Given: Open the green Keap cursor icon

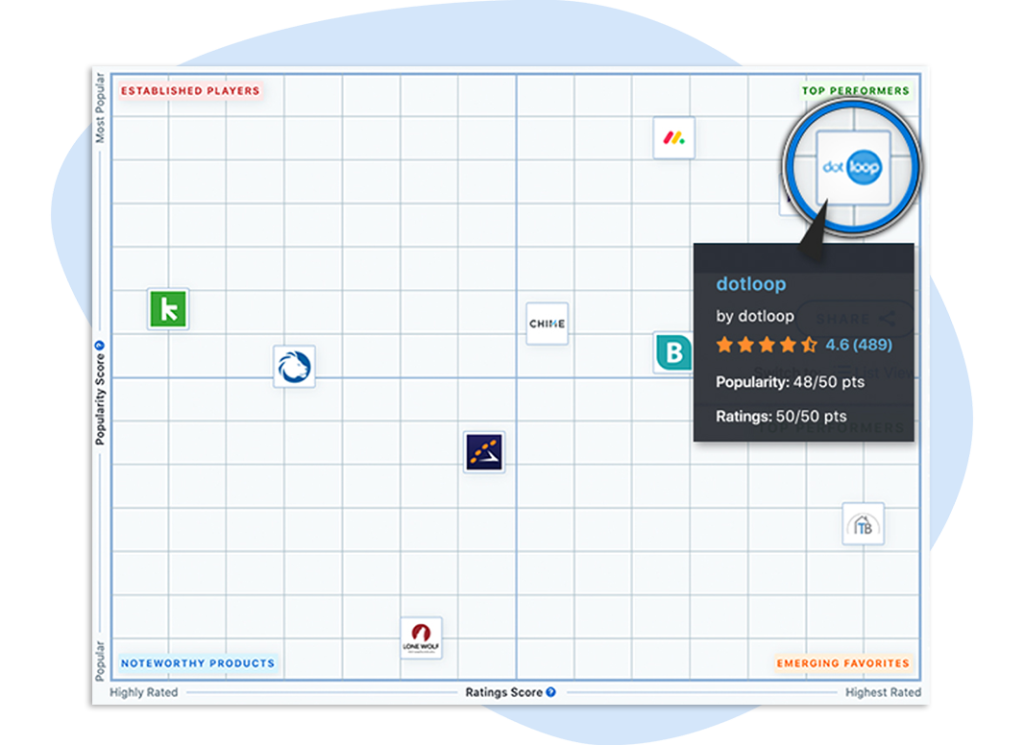Looking at the screenshot, I should pos(167,310).
